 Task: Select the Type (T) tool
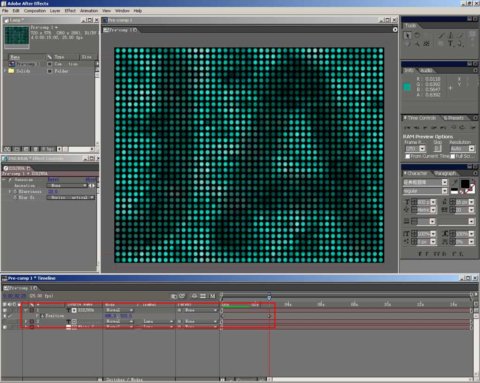450,44
